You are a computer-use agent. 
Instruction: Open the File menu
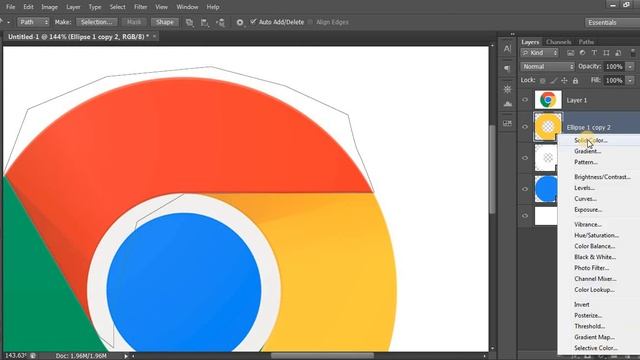point(11,7)
